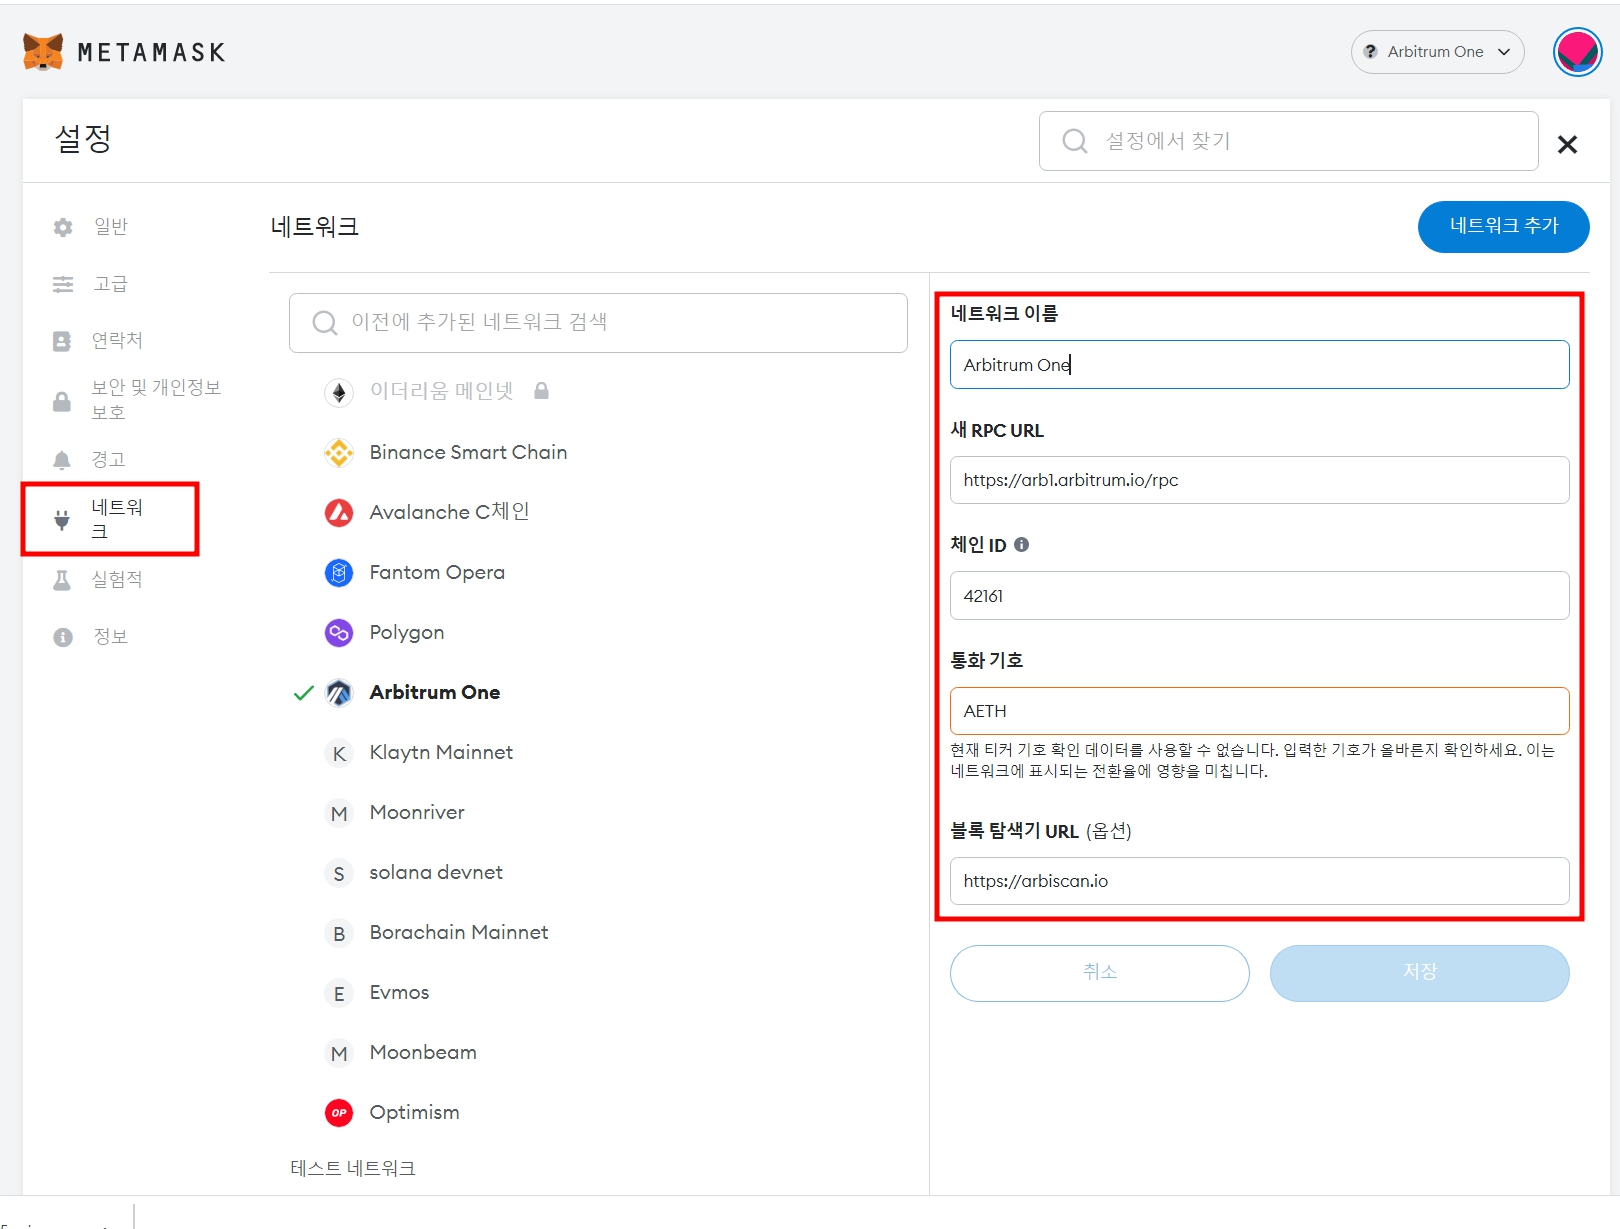This screenshot has width=1620, height=1229.
Task: Click the 체인 ID info tooltip icon
Action: point(1021,545)
